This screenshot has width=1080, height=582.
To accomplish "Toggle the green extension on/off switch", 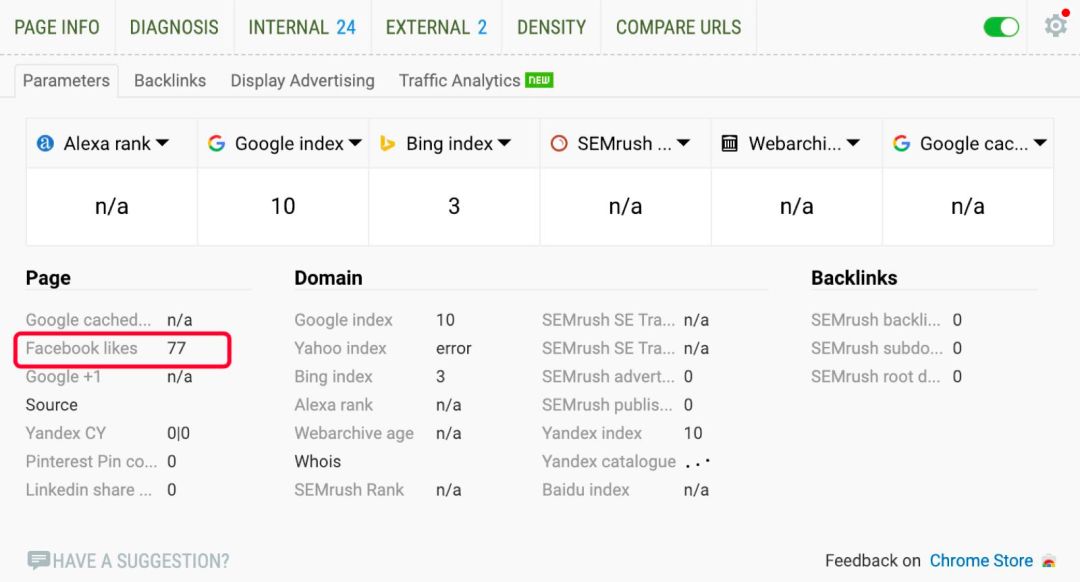I will 1001,27.
